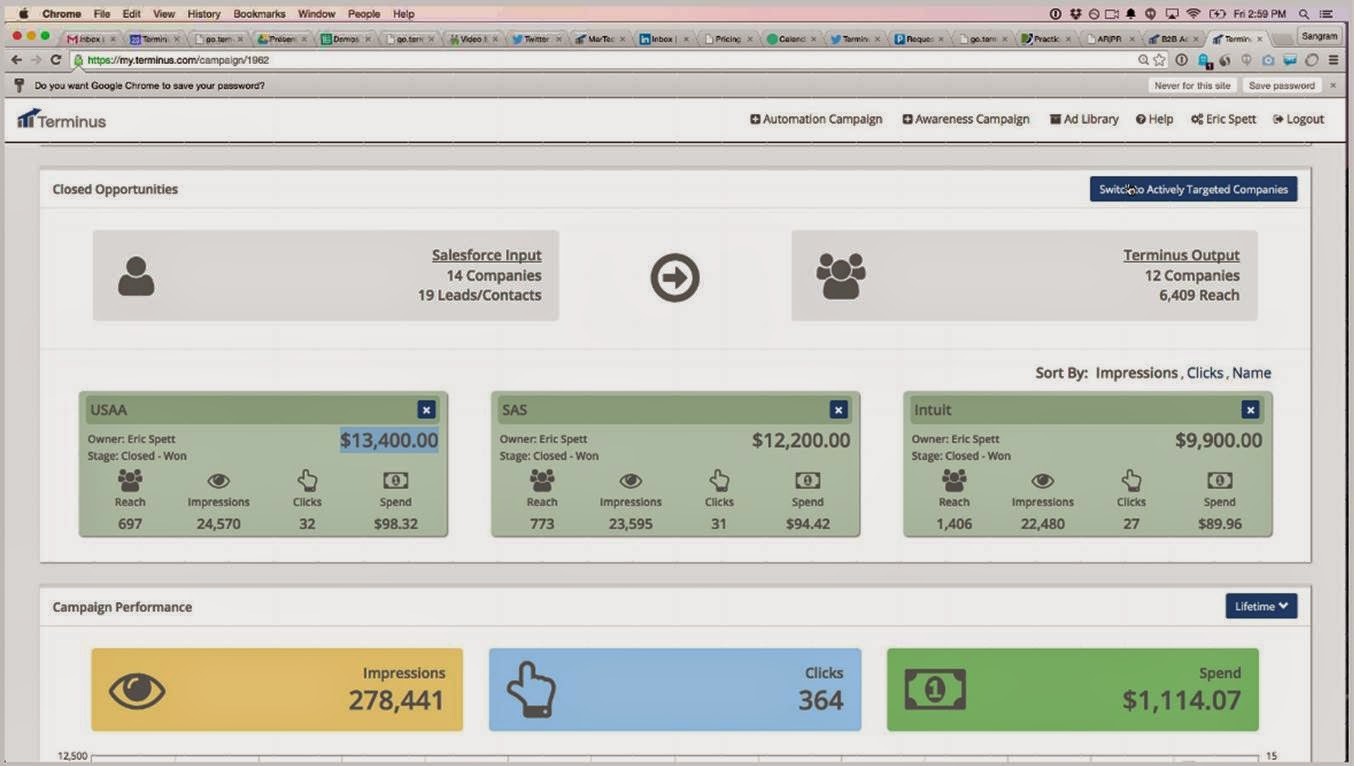This screenshot has width=1354, height=766.
Task: Click the highlighted $13,400.00 amount
Action: 389,440
